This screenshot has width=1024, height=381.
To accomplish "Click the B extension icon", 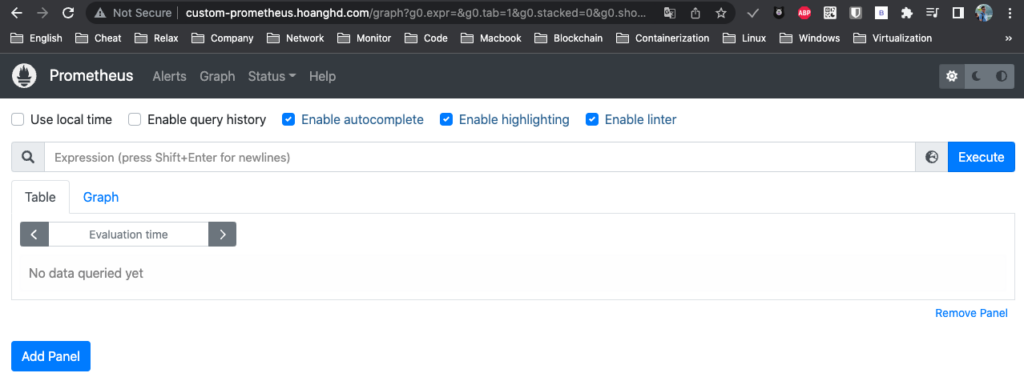I will (881, 12).
